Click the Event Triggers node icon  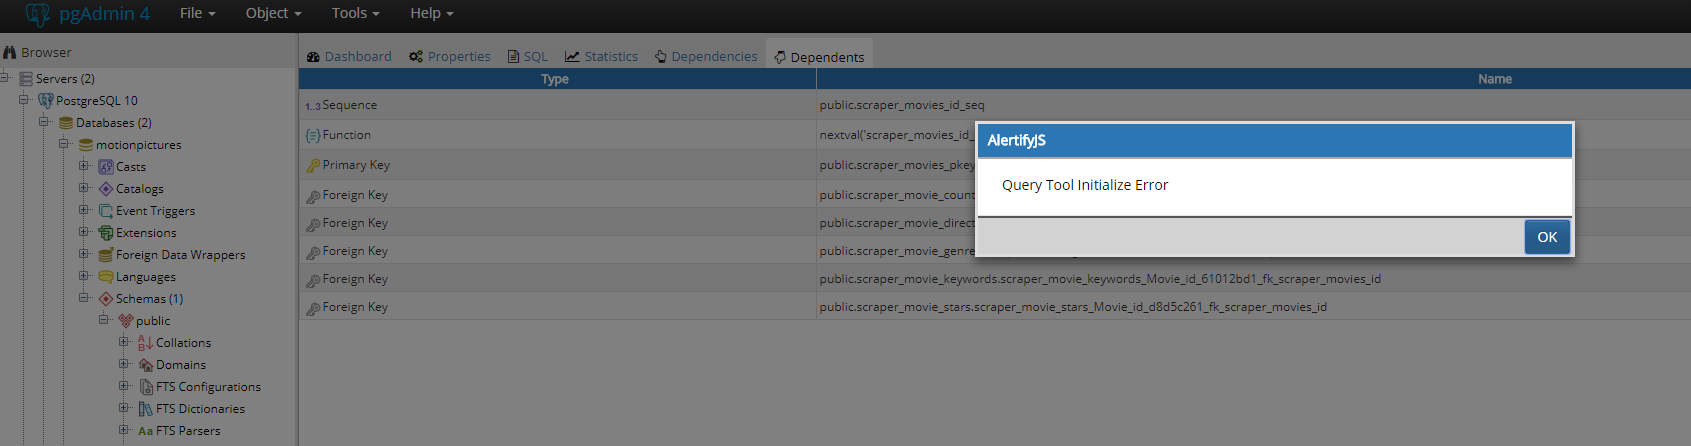click(x=105, y=211)
